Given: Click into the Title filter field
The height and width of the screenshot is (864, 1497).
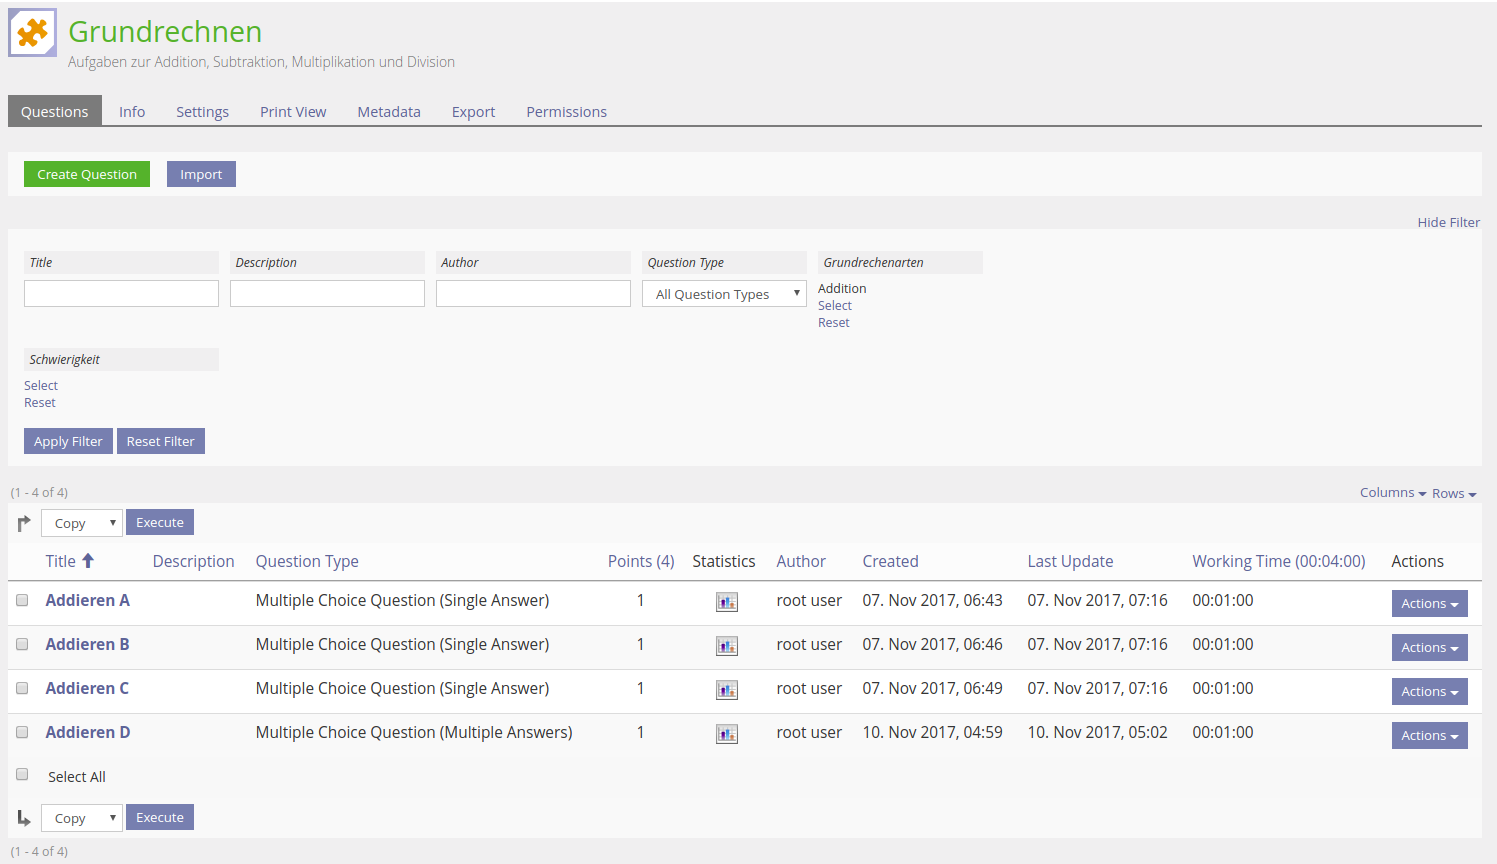Looking at the screenshot, I should click(121, 293).
